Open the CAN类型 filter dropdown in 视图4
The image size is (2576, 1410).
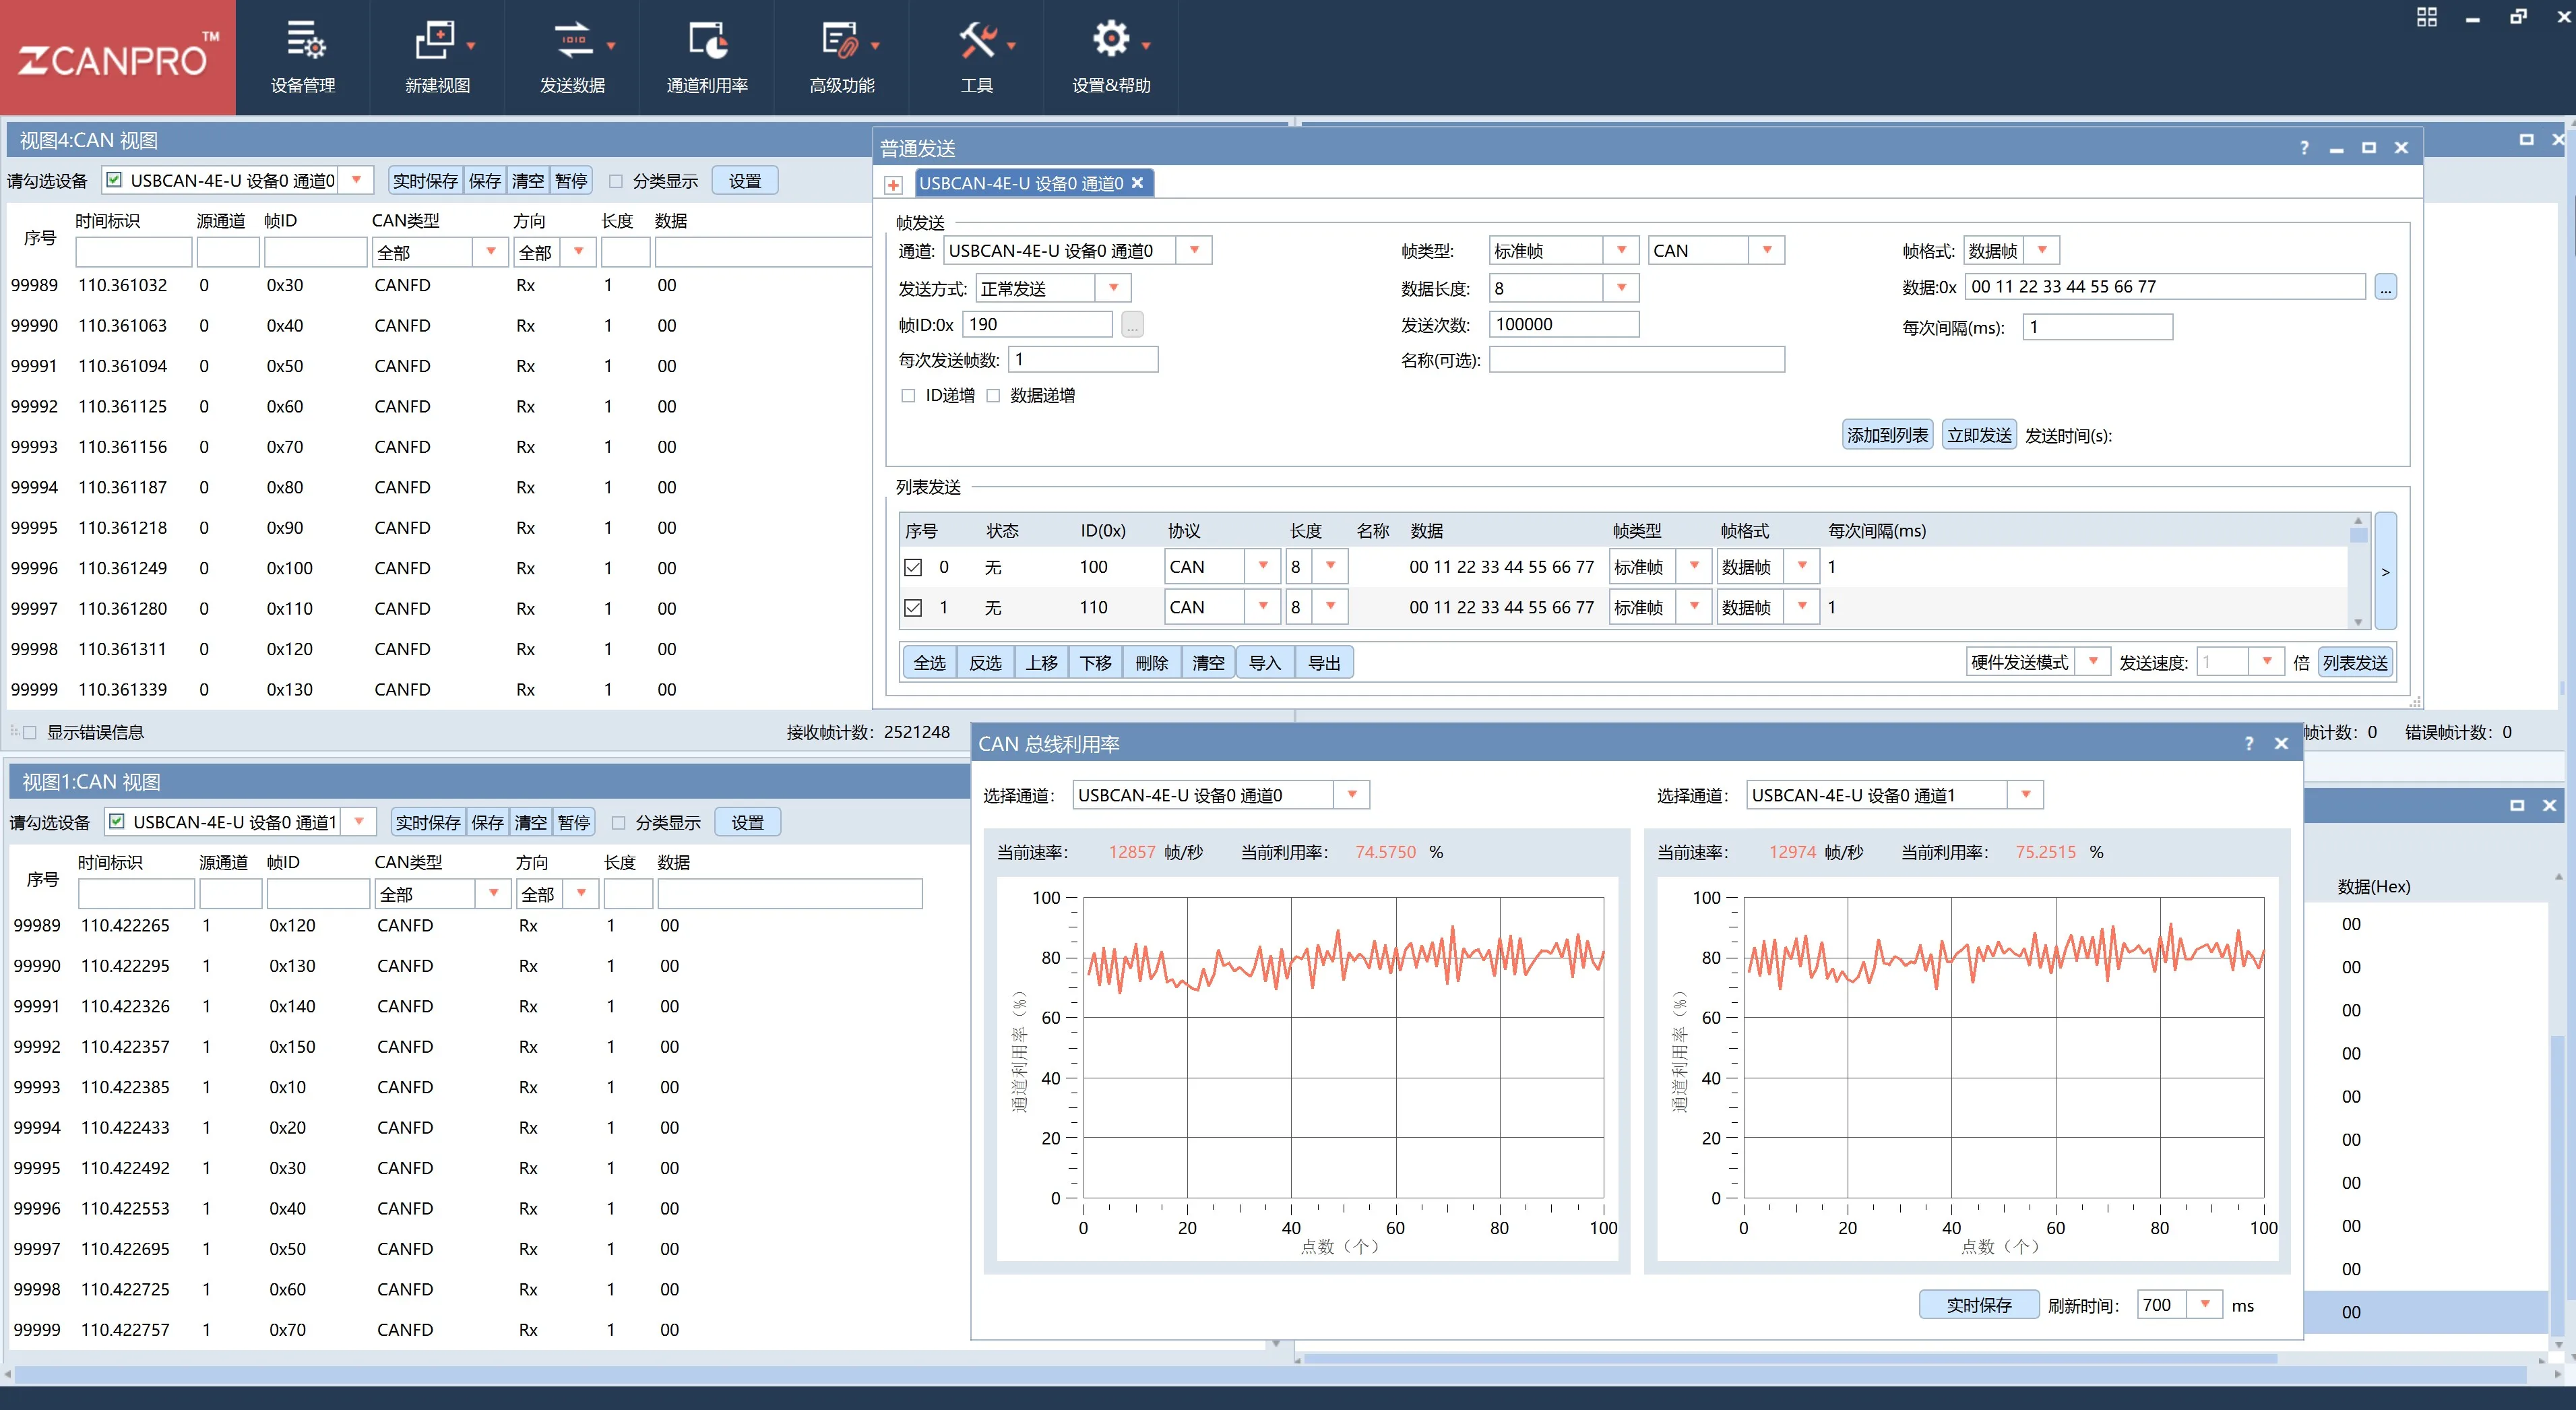point(490,252)
